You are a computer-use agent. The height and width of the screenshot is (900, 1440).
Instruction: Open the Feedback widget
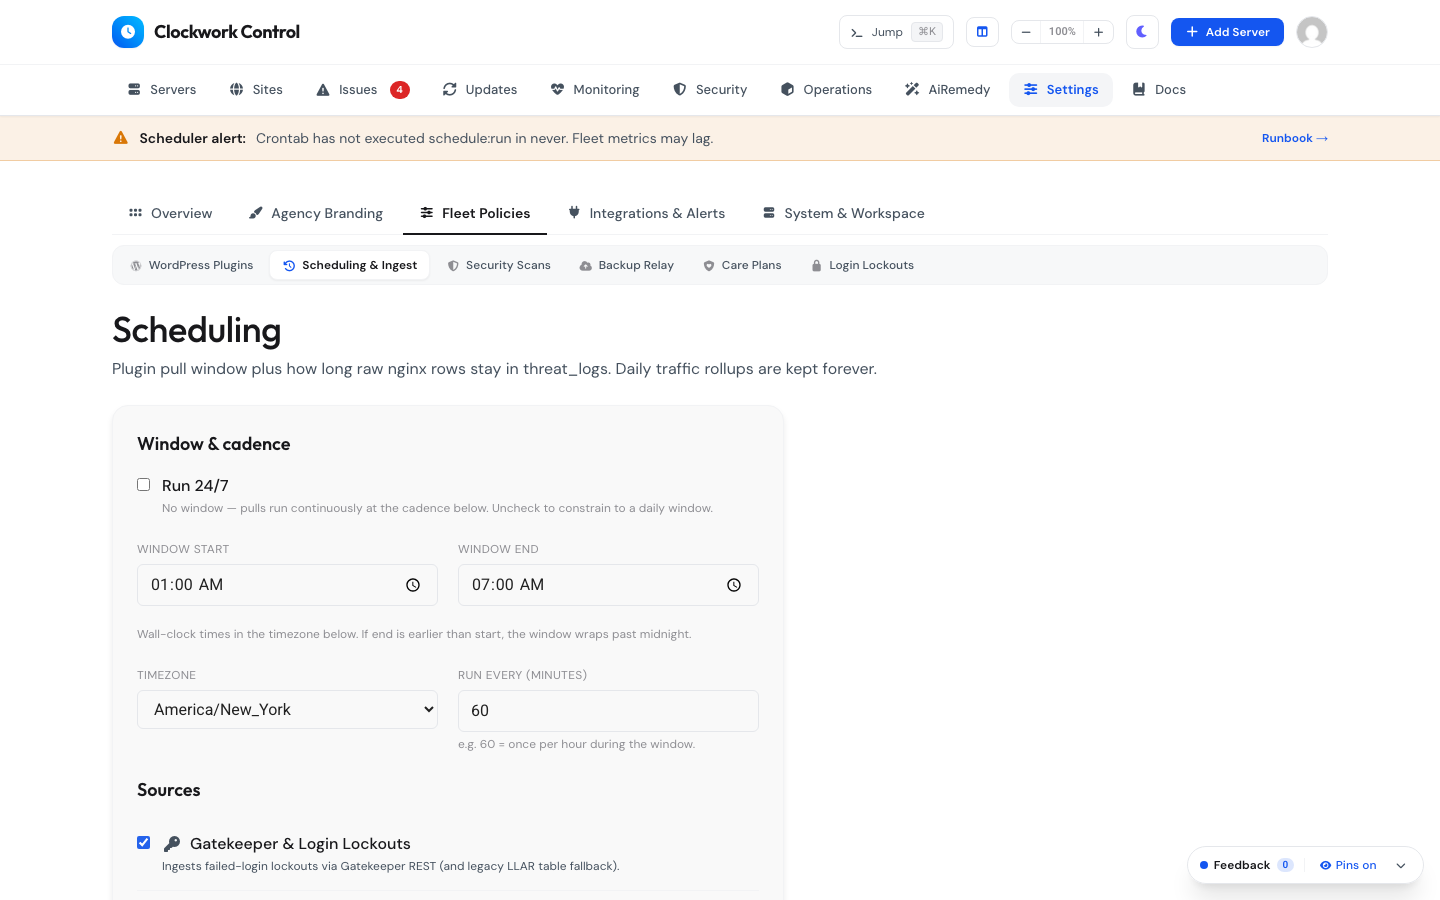click(1246, 865)
